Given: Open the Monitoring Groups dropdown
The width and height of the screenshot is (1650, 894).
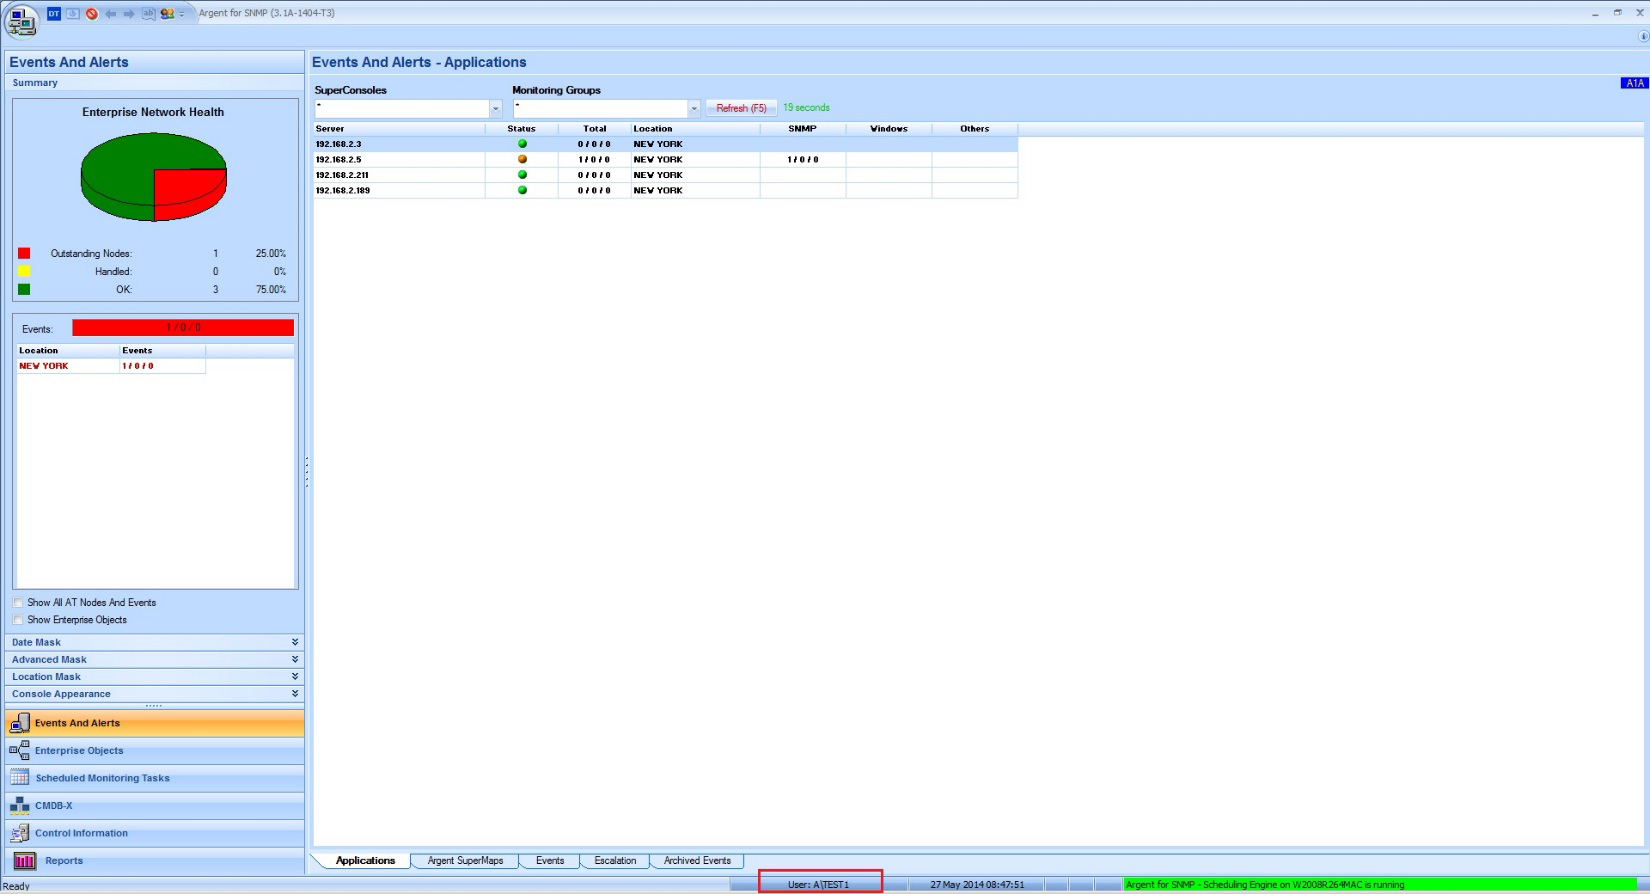Looking at the screenshot, I should 694,109.
